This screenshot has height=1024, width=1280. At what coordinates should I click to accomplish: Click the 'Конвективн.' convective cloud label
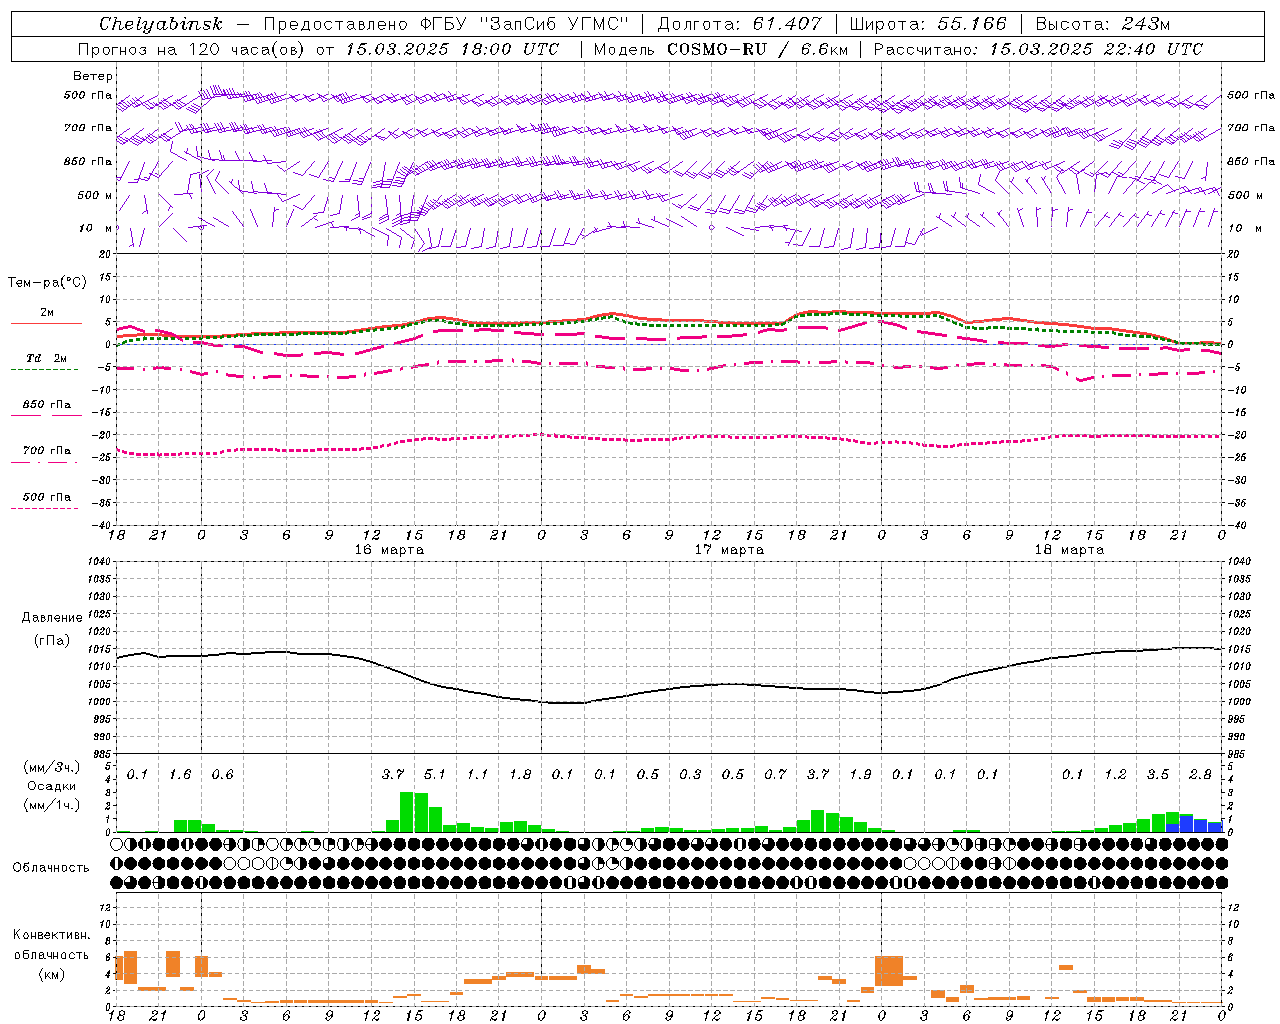(52, 935)
